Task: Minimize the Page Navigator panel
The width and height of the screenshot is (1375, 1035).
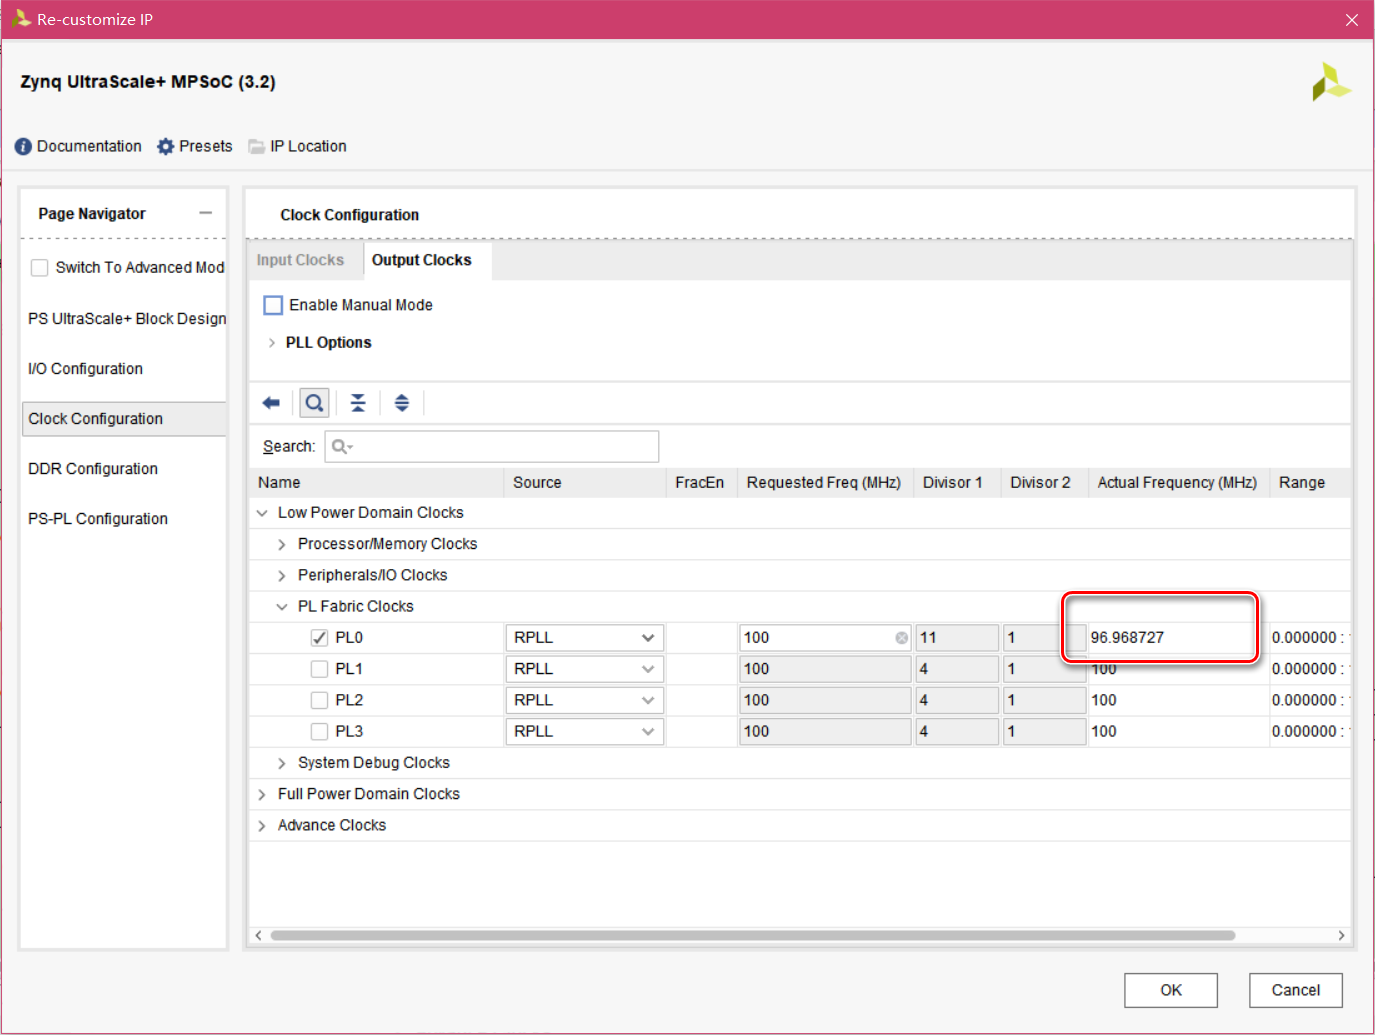Action: pos(206,213)
